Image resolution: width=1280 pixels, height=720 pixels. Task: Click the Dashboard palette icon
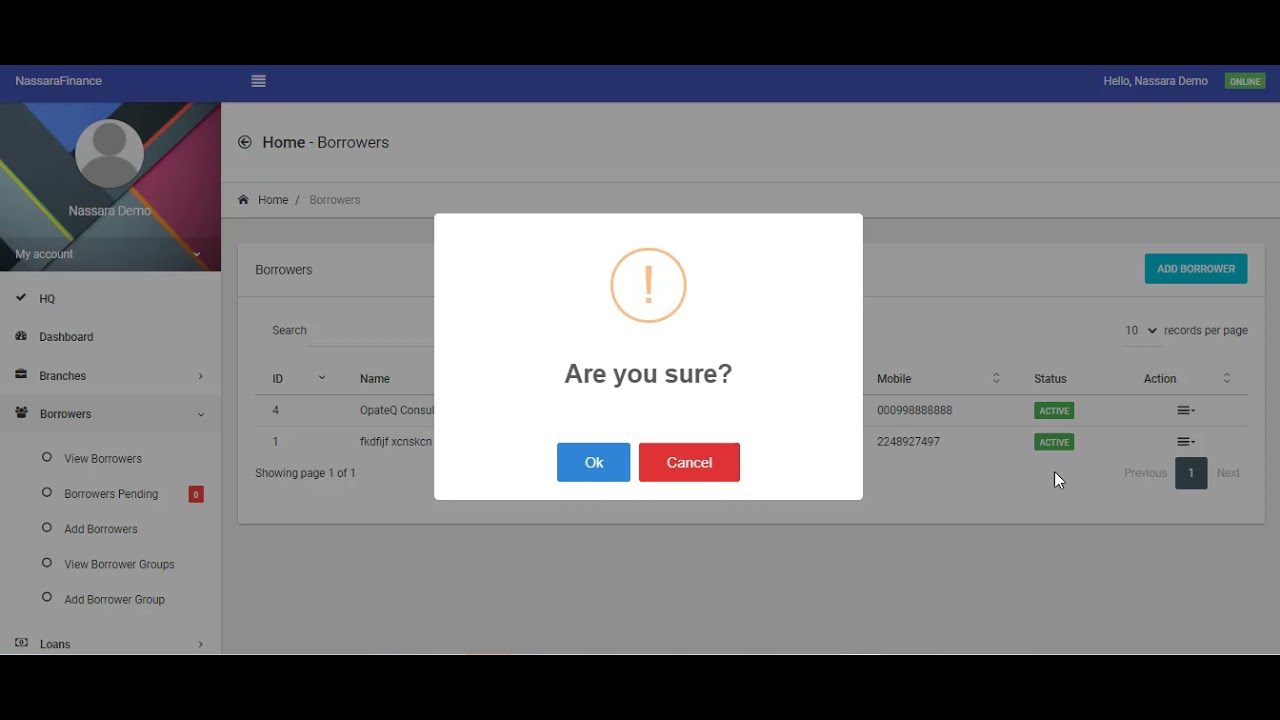21,336
